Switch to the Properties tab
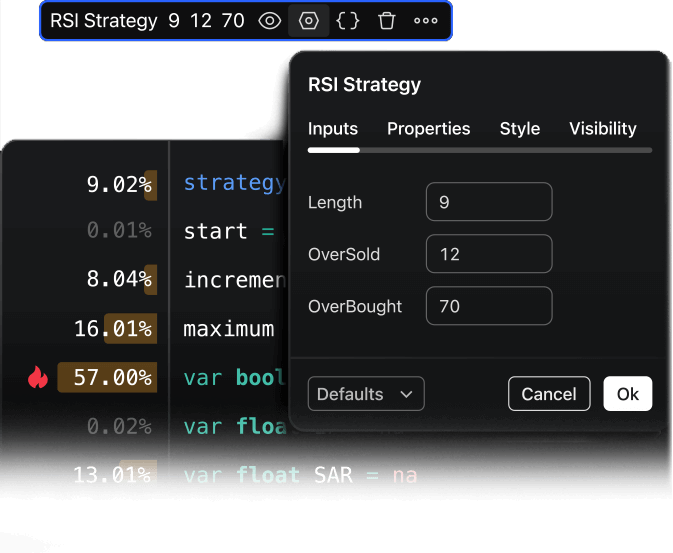Viewport: 673px width, 553px height. pyautogui.click(x=428, y=129)
